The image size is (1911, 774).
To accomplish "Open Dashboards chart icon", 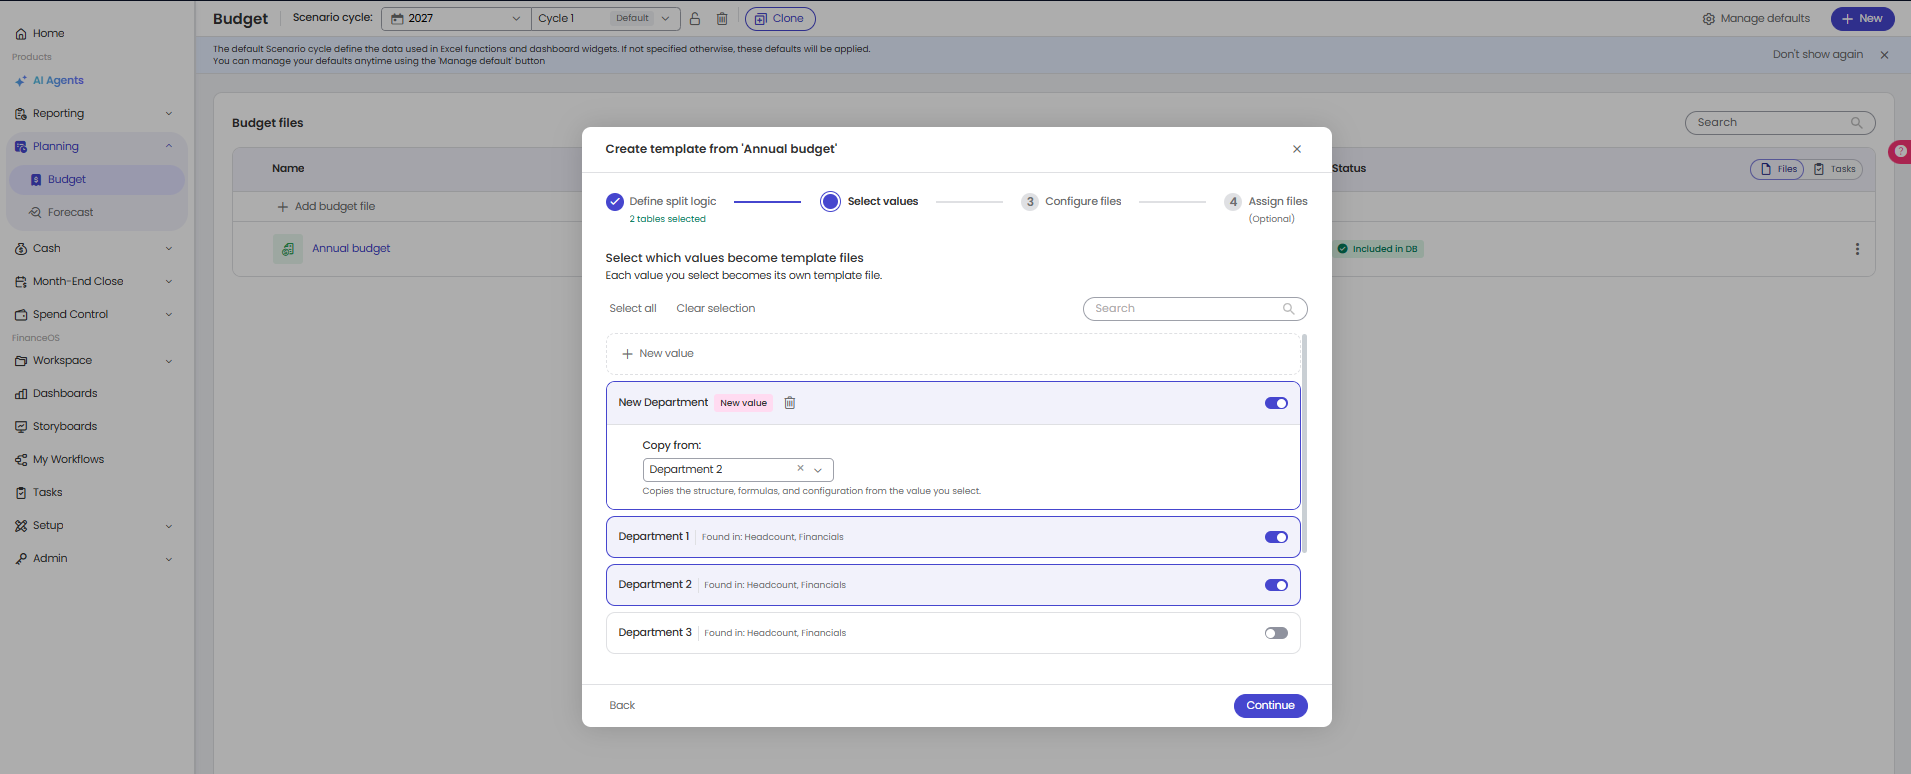I will tap(21, 394).
